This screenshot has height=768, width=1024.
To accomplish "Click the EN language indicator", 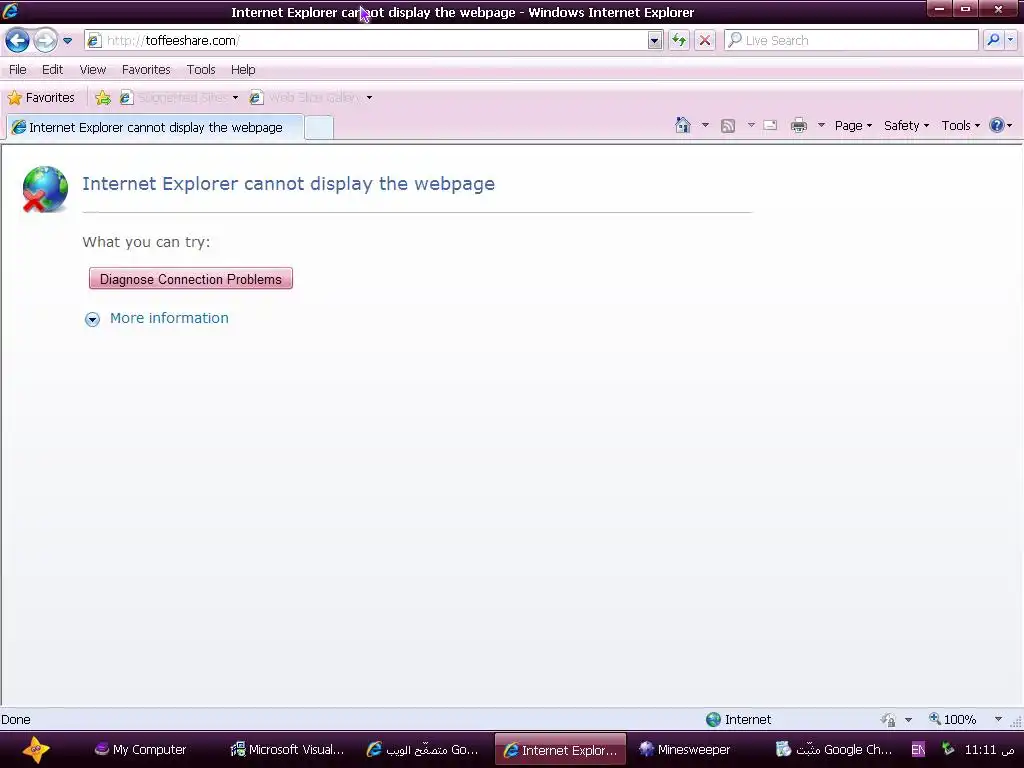I will [918, 750].
